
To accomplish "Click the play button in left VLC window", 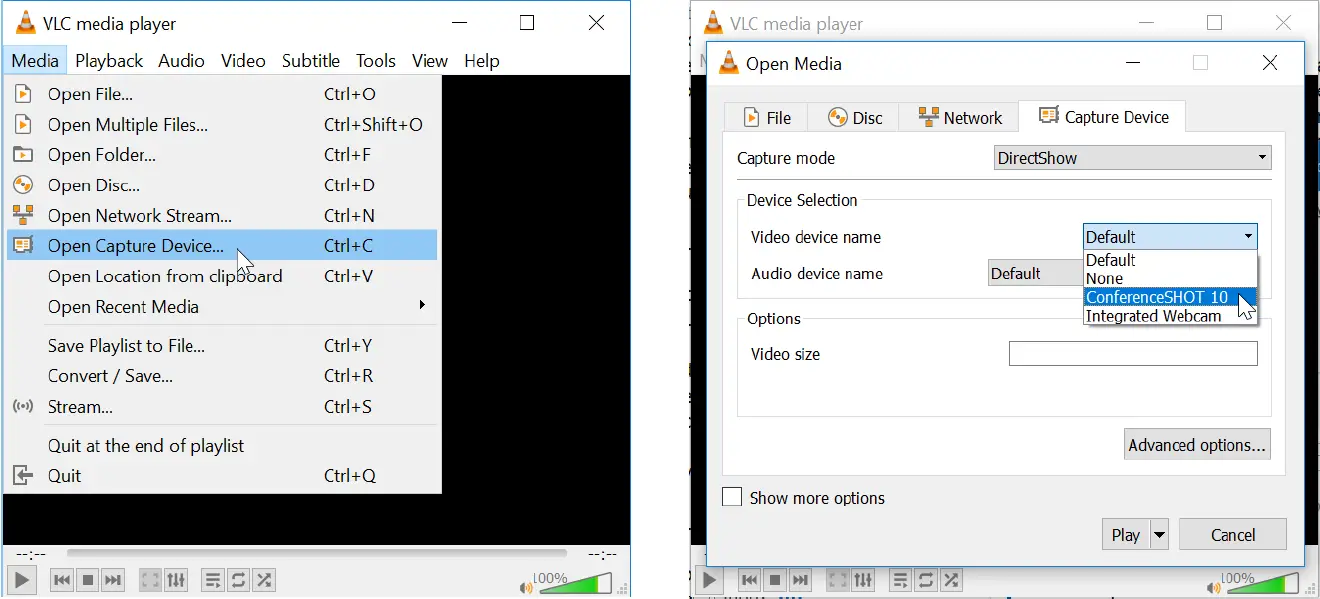I will point(22,580).
